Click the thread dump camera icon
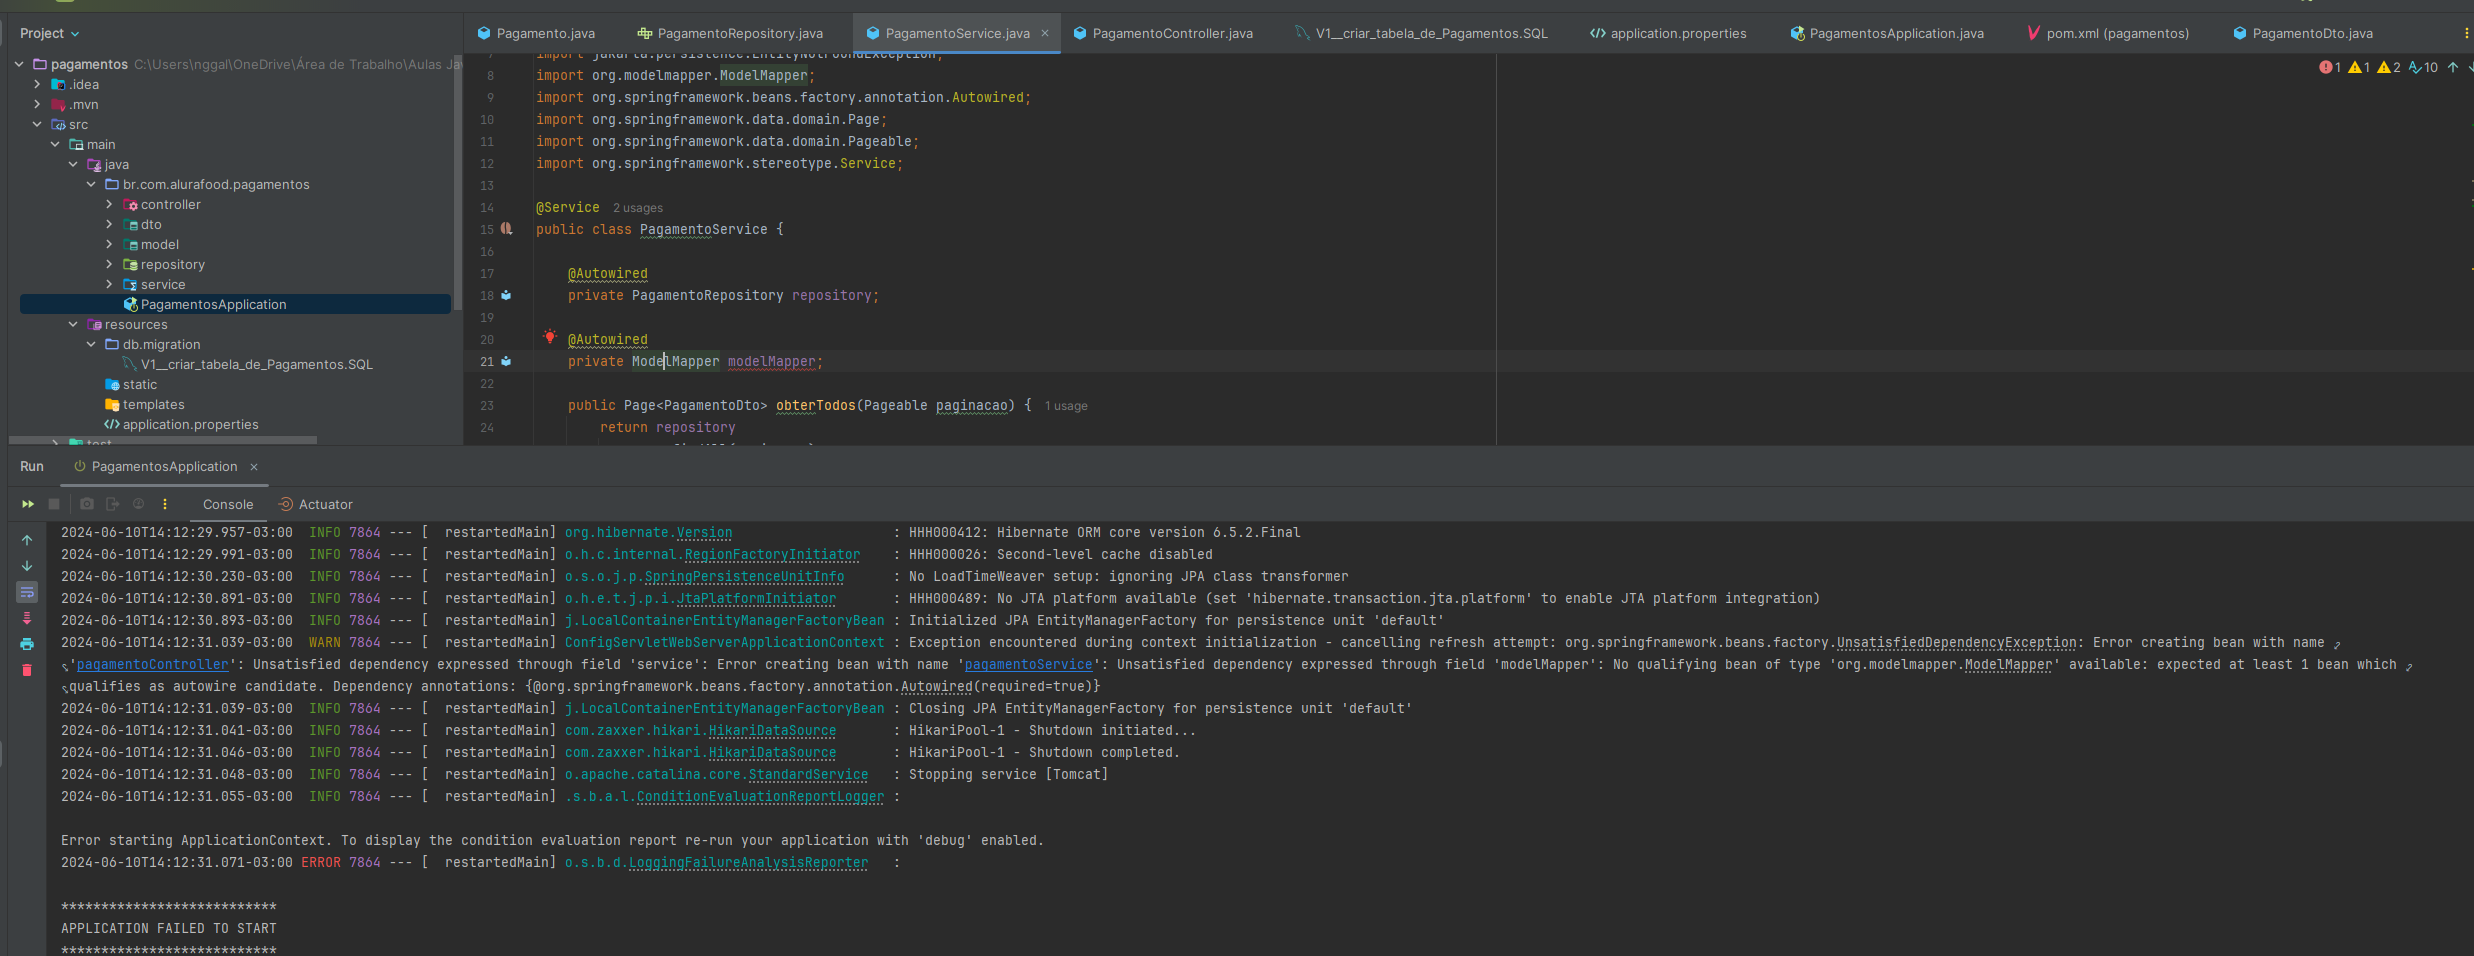 click(x=87, y=504)
